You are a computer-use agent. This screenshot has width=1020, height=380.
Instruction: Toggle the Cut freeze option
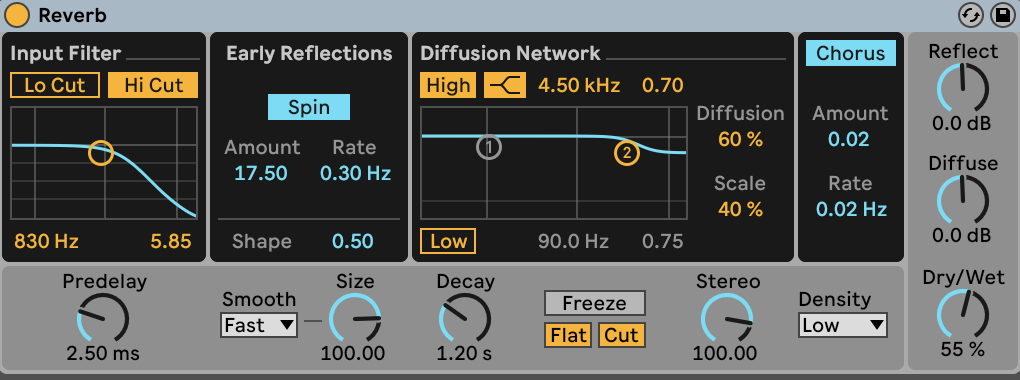[x=621, y=335]
